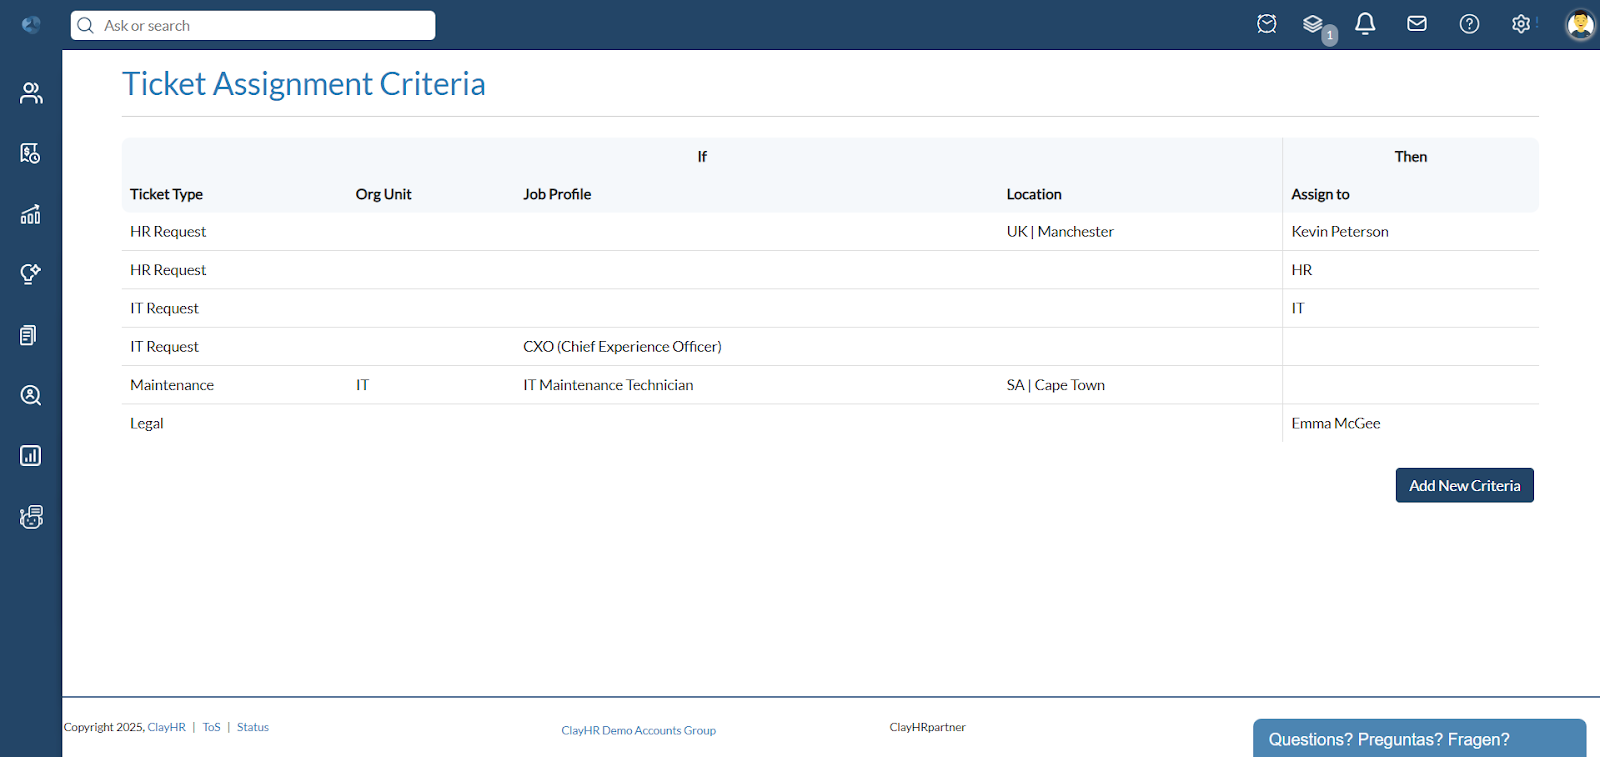Open the payroll dollar-clock sidebar icon
The image size is (1600, 757).
click(x=31, y=153)
